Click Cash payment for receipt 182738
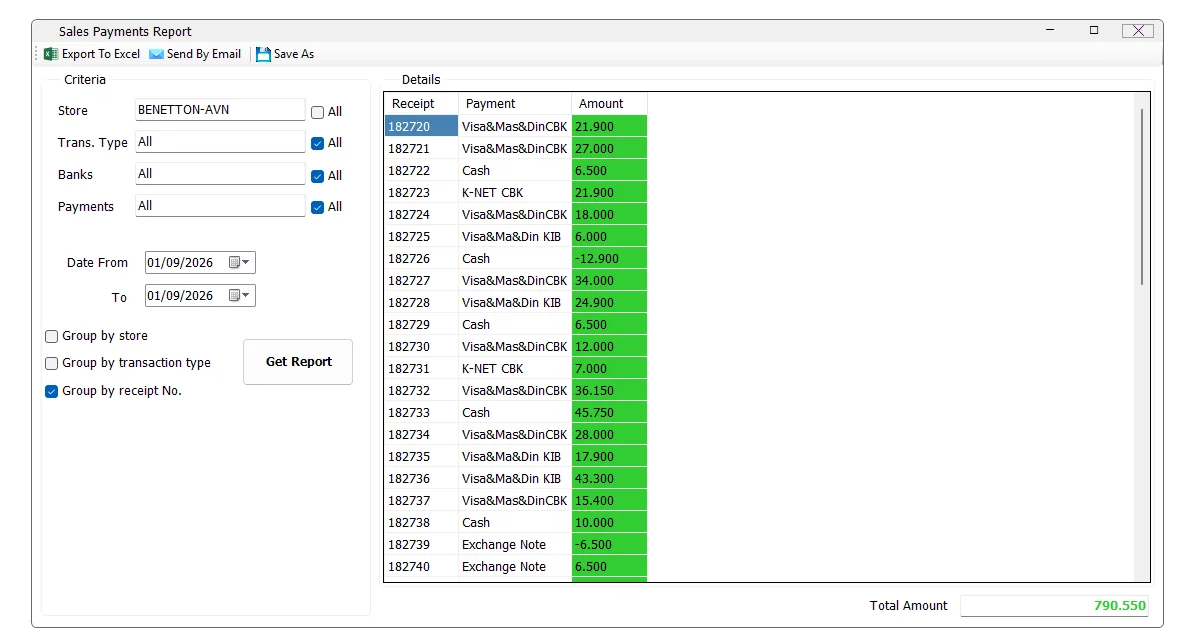1189x641 pixels. 515,523
